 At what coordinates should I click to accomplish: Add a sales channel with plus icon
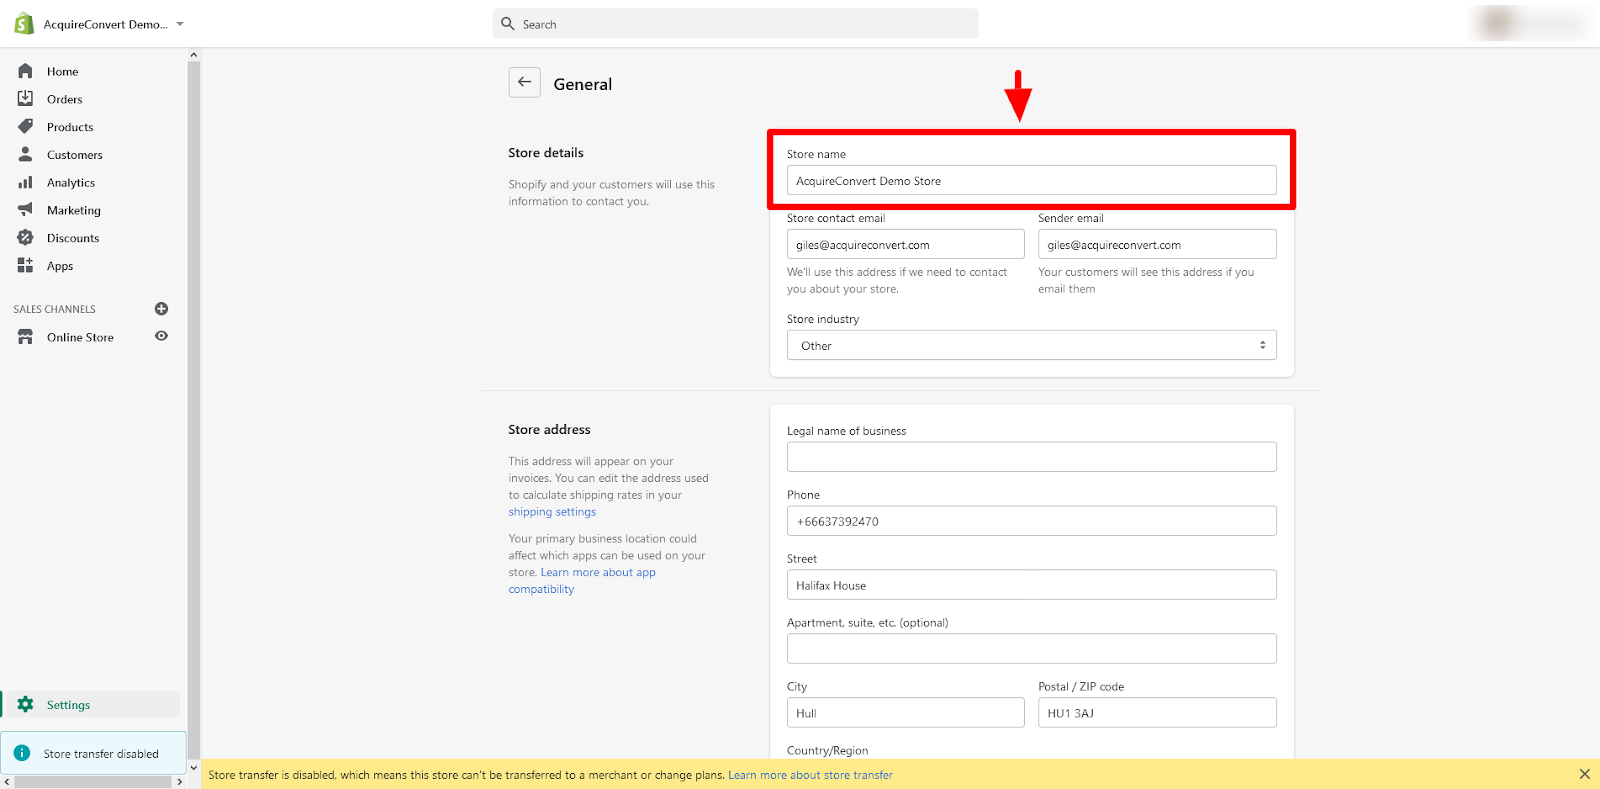coord(161,309)
